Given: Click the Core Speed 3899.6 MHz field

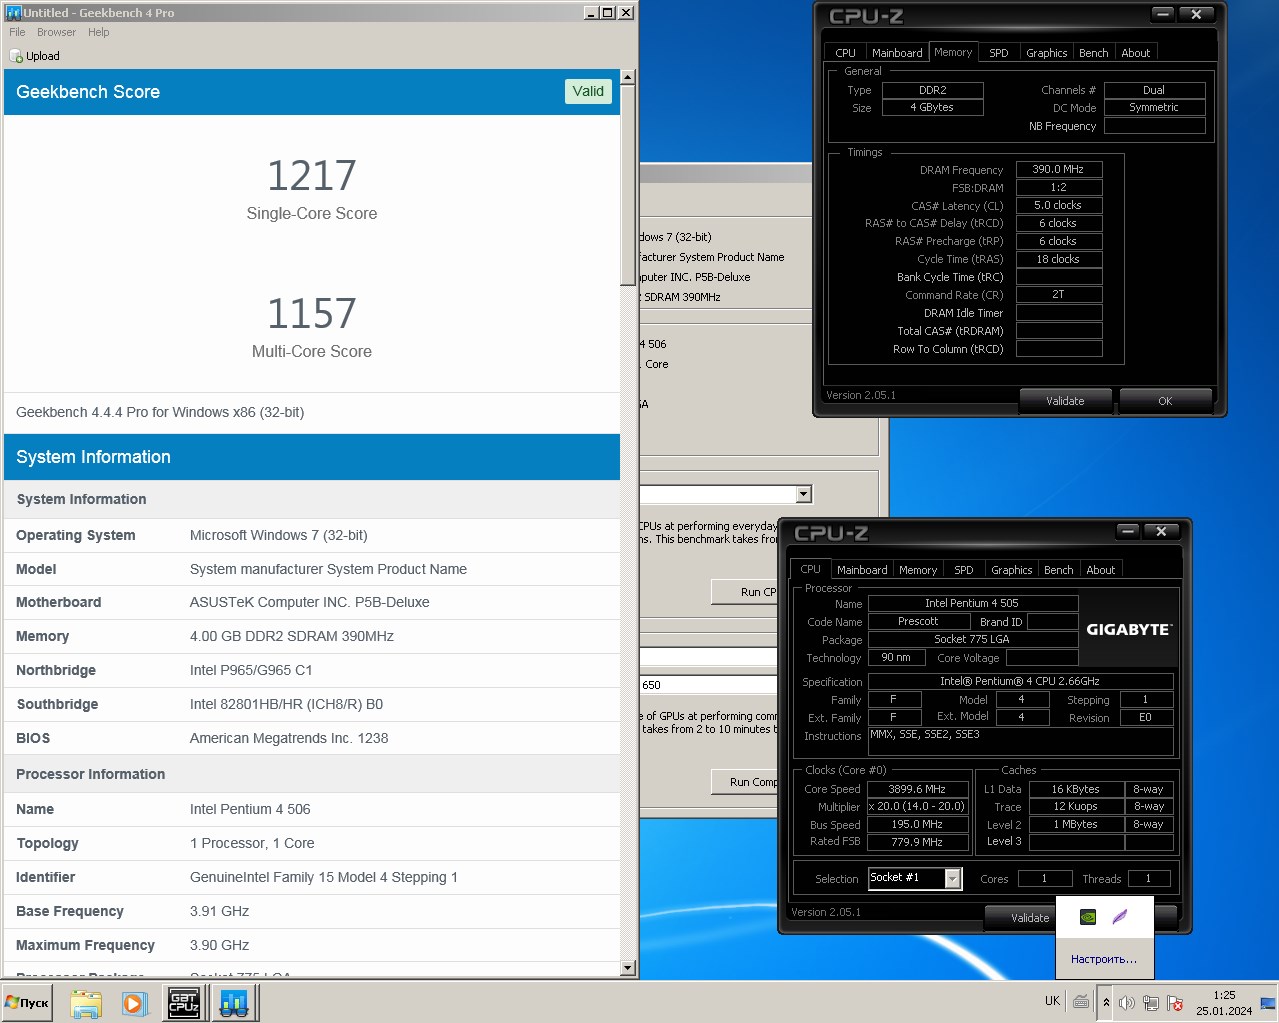Looking at the screenshot, I should point(917,789).
